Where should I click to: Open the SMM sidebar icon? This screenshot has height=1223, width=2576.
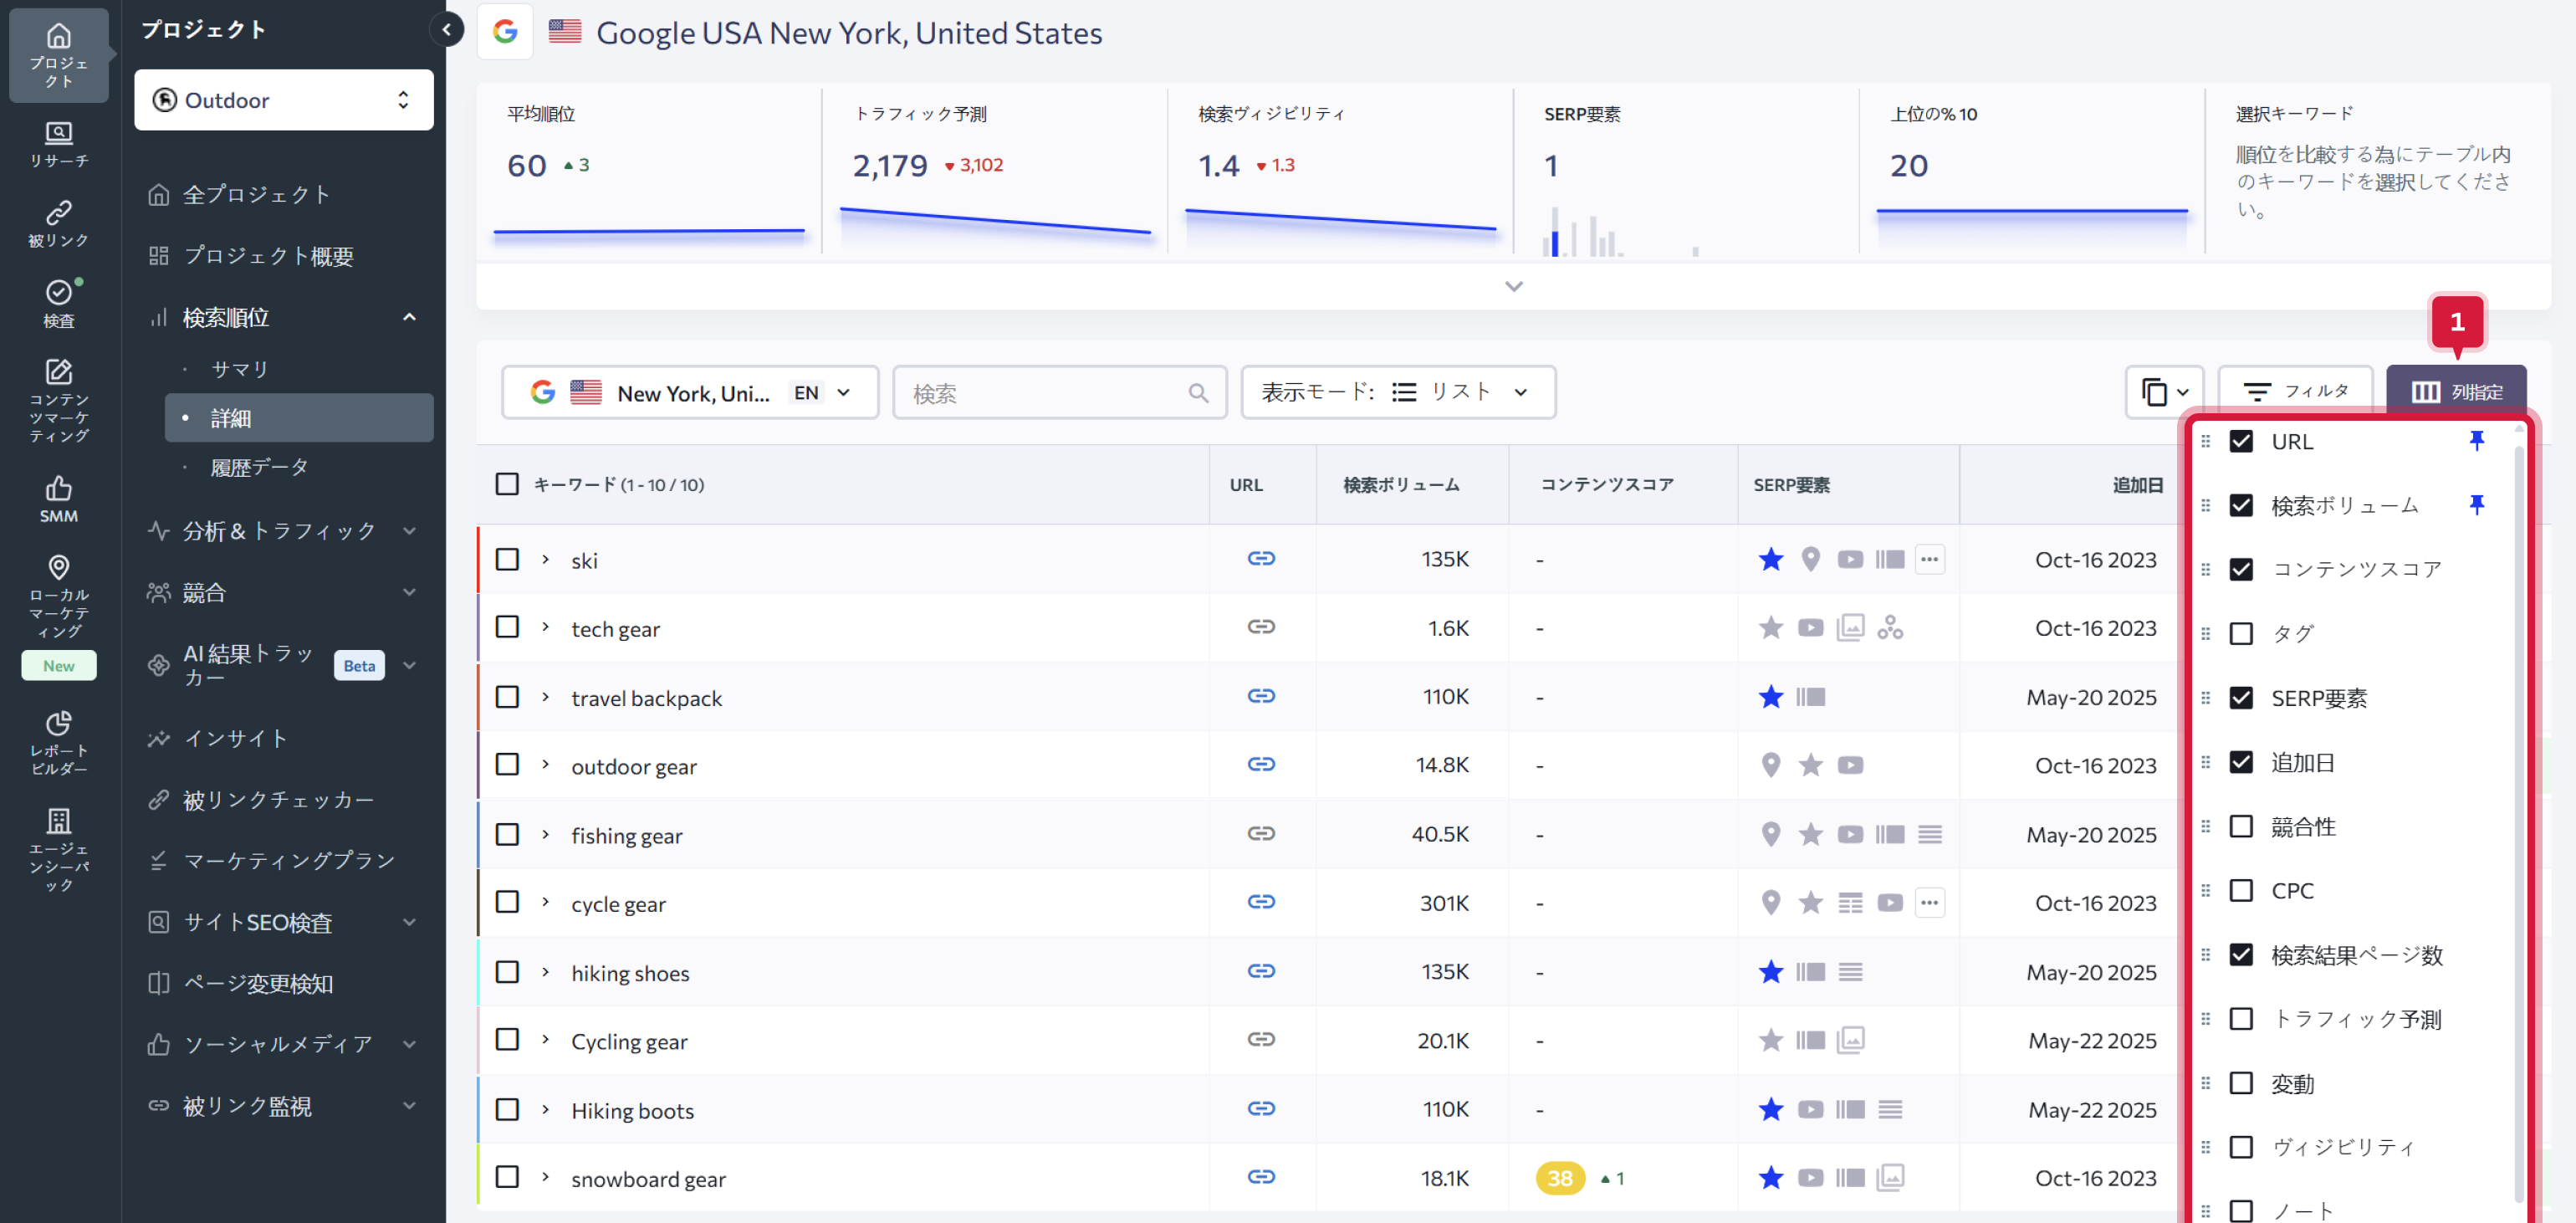58,499
